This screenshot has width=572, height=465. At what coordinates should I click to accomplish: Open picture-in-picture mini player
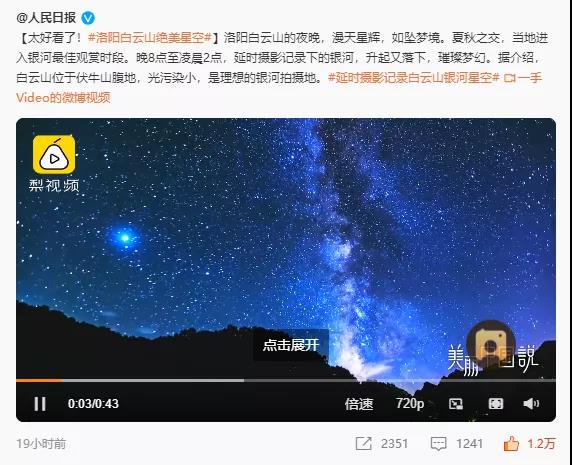coord(456,404)
